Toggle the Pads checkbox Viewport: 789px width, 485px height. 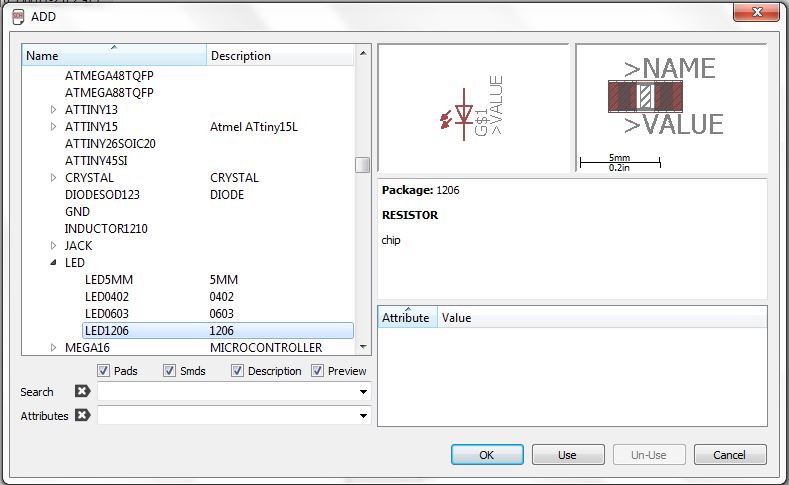click(x=103, y=371)
